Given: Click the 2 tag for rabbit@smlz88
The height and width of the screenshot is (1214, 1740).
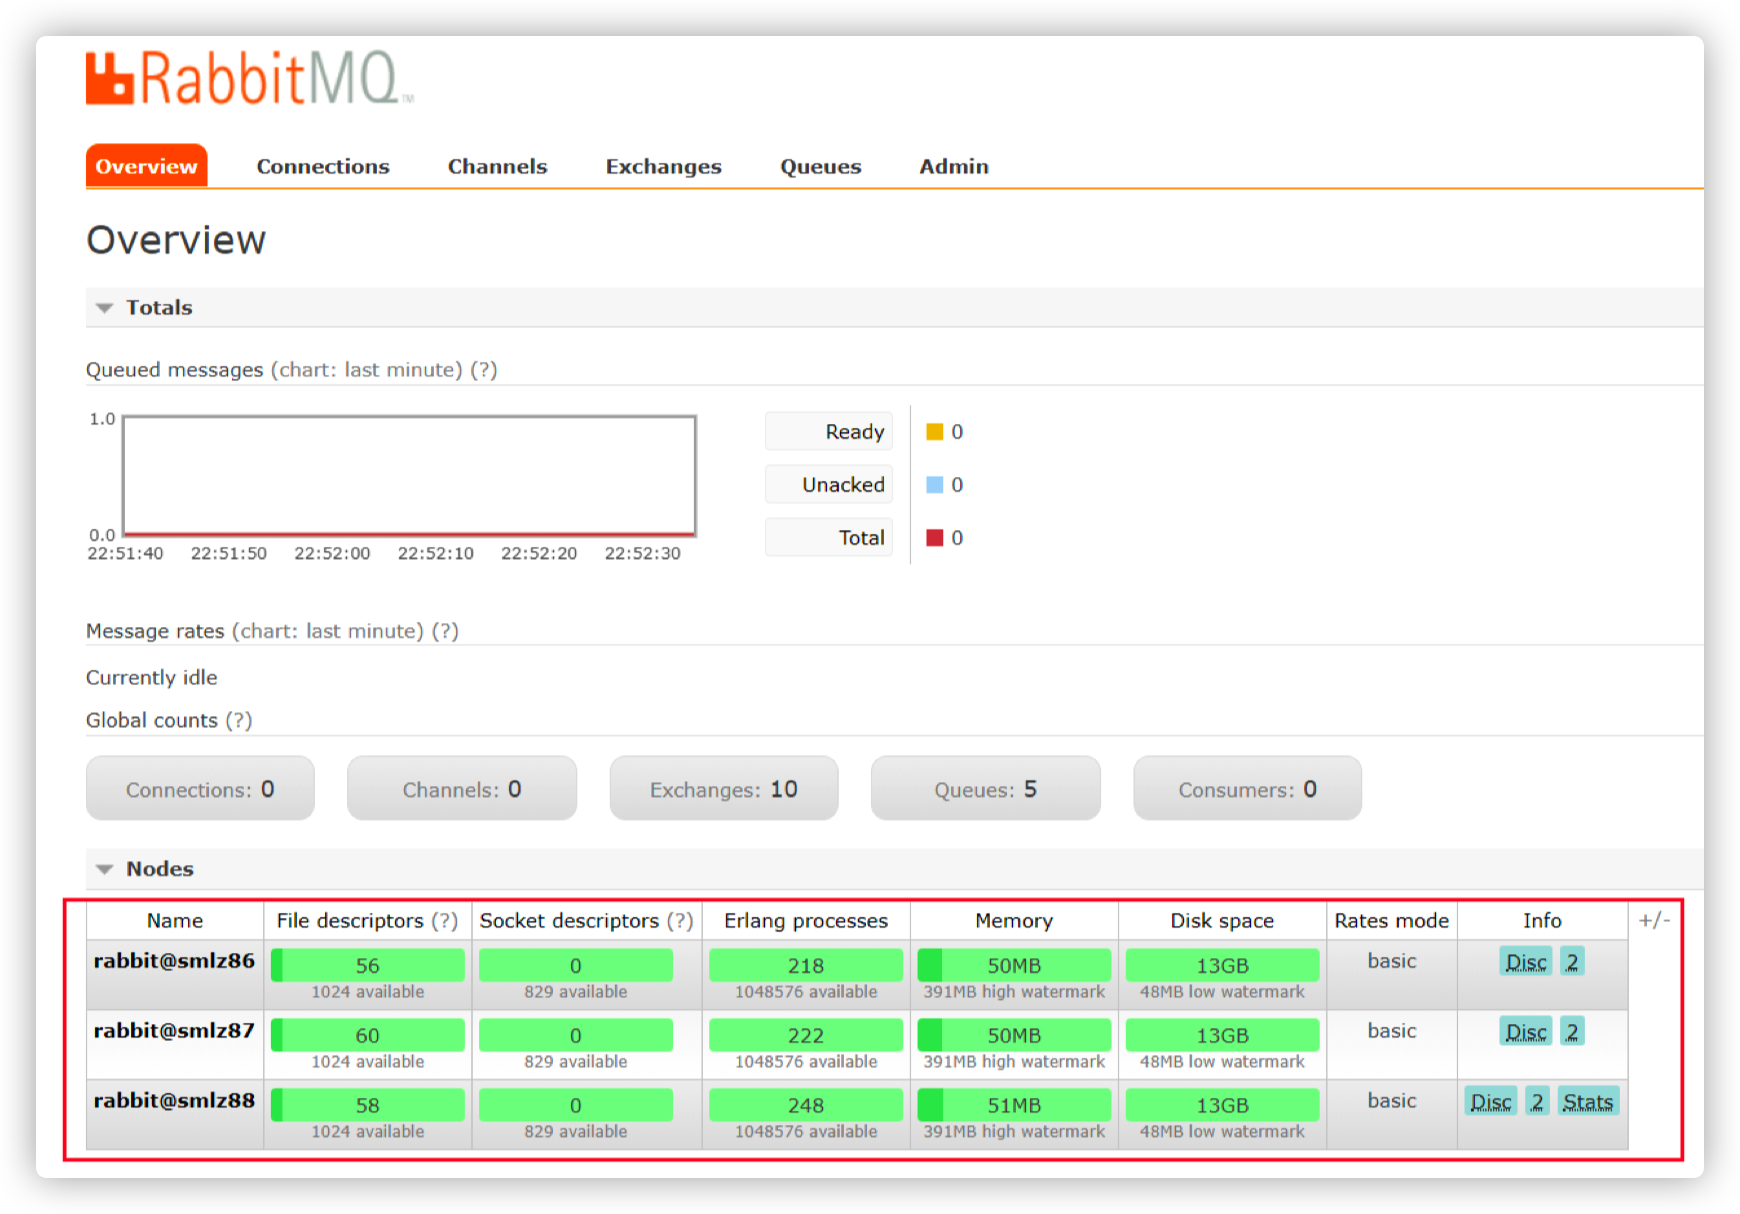Looking at the screenshot, I should pos(1537,1102).
